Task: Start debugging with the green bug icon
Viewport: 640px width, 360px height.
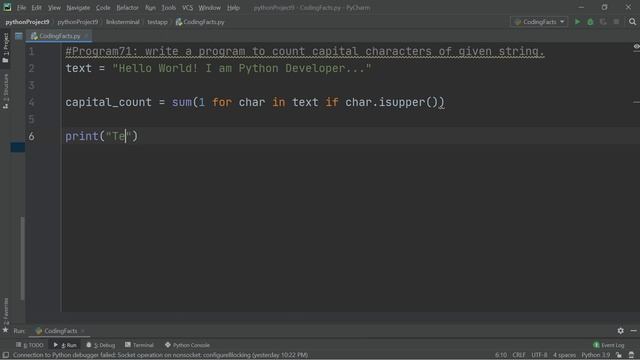Action: pos(590,22)
